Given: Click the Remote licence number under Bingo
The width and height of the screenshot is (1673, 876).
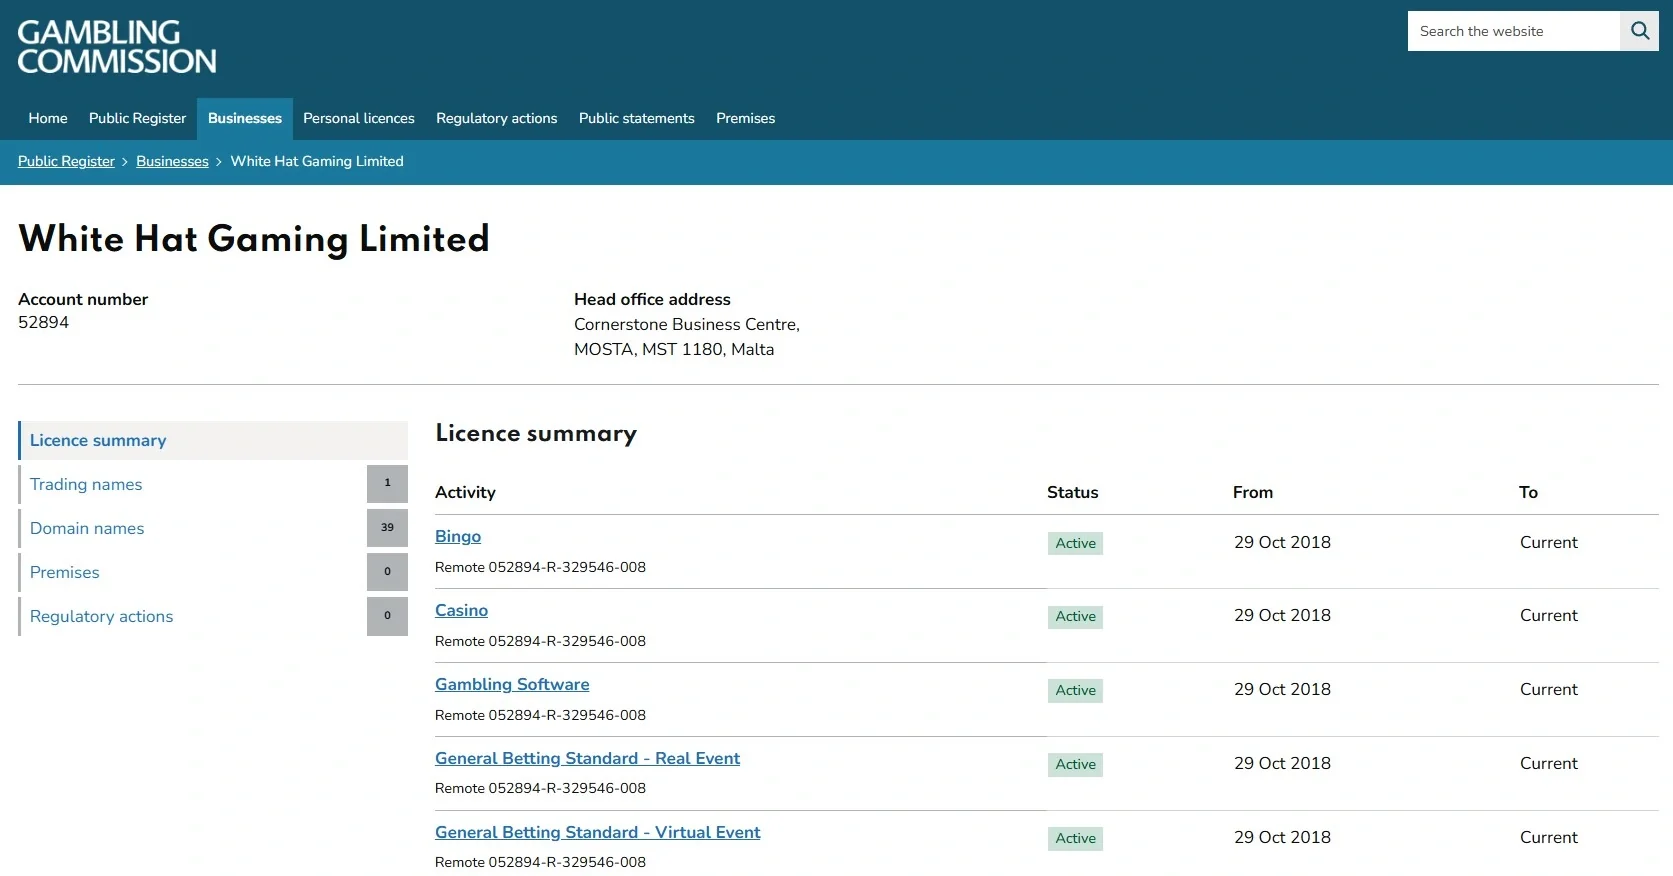Looking at the screenshot, I should click(540, 567).
